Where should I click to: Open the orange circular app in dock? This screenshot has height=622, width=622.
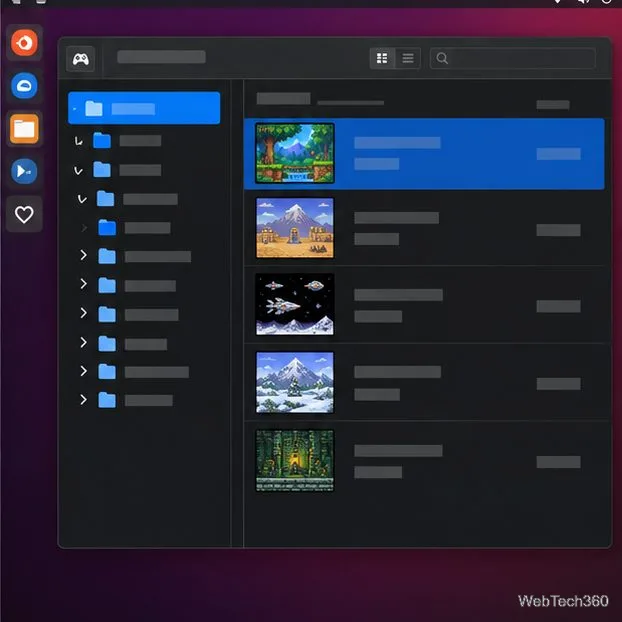tap(24, 42)
